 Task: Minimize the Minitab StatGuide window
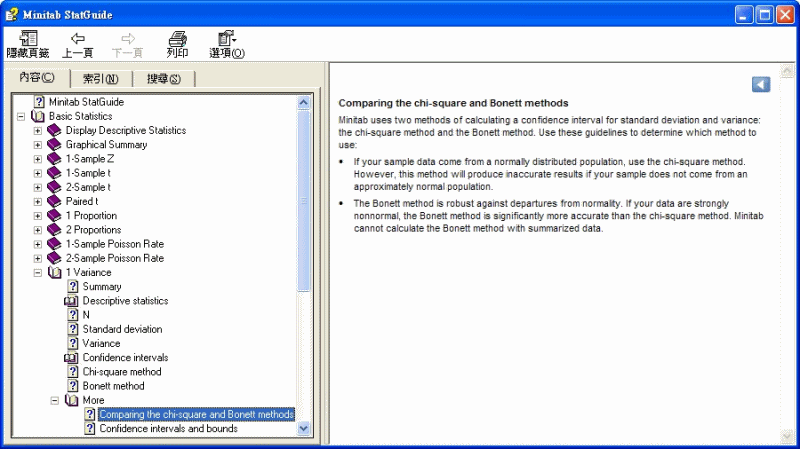744,15
